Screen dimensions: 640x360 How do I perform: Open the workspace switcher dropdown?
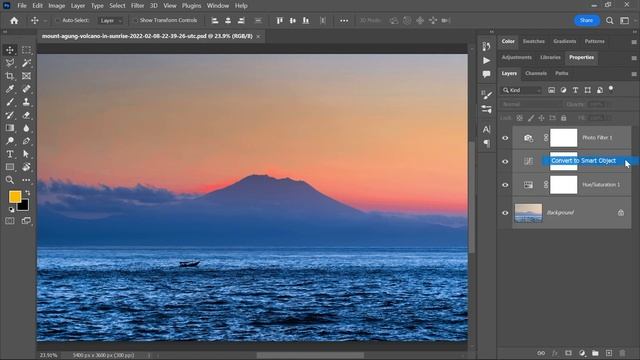point(624,20)
